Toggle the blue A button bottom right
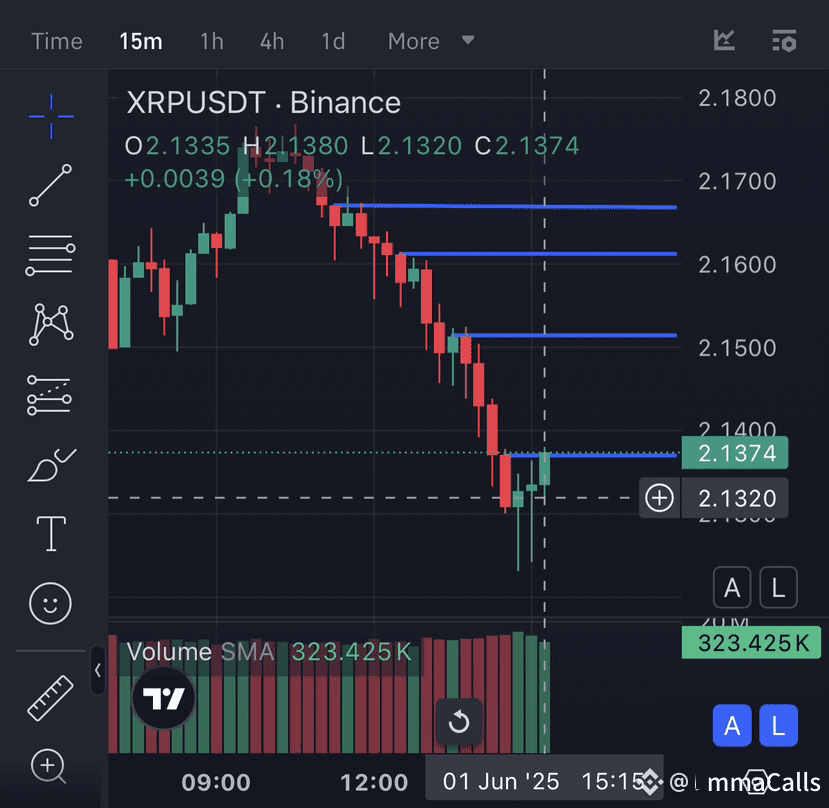This screenshot has height=808, width=829. tap(732, 726)
